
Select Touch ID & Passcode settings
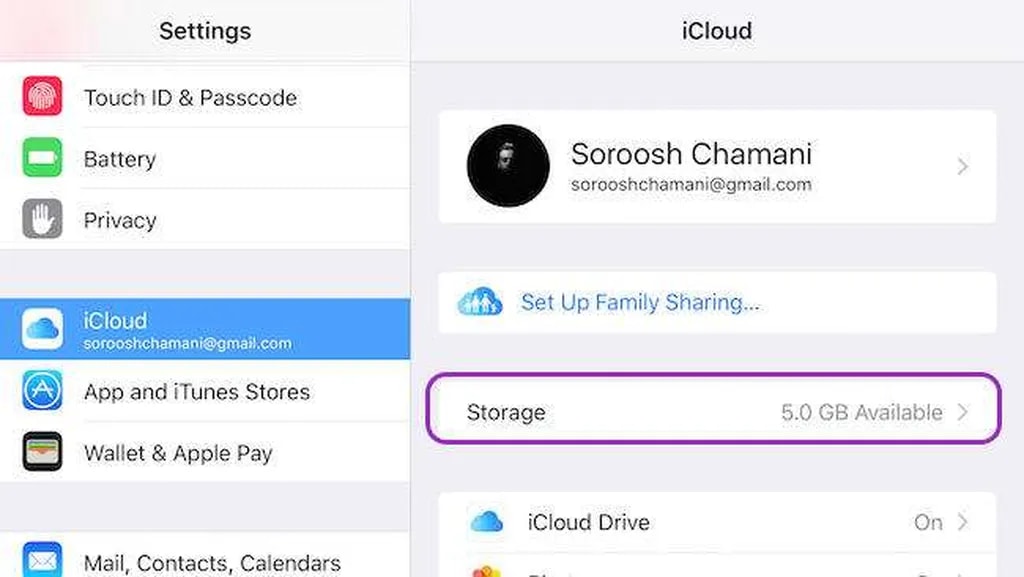tap(190, 98)
